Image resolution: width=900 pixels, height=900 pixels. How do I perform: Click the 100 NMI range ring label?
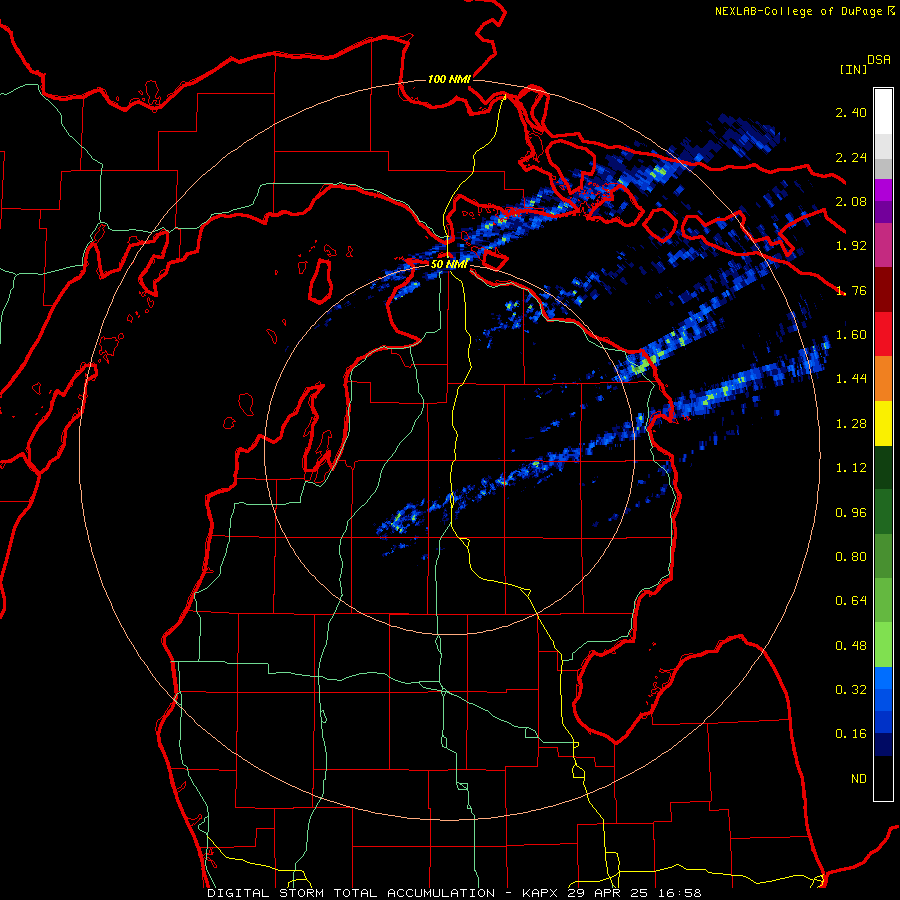click(x=449, y=79)
